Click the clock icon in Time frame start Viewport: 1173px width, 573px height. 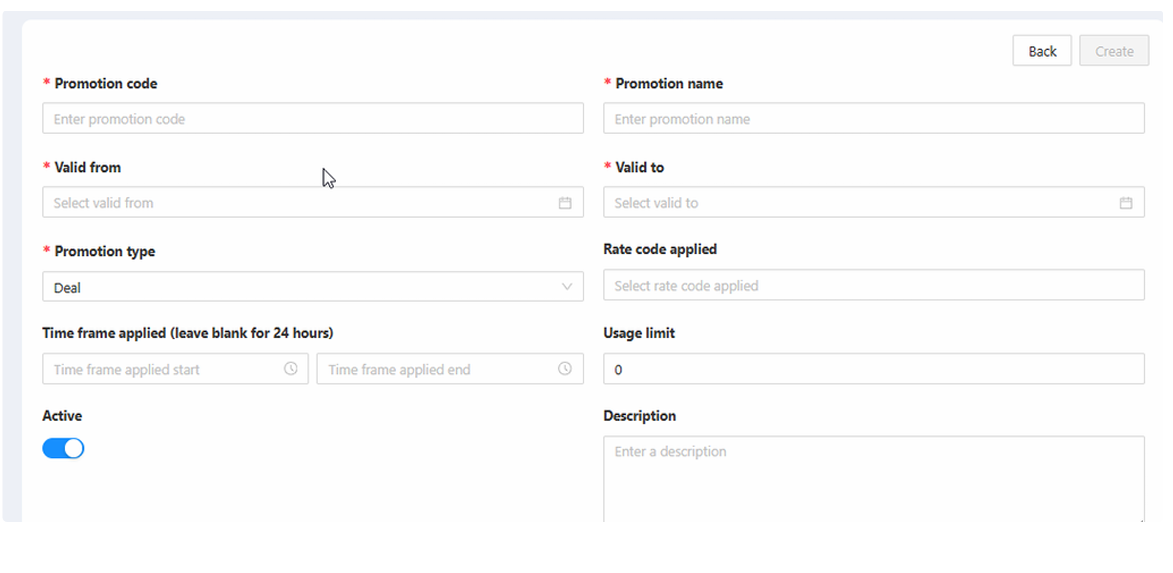(x=291, y=369)
